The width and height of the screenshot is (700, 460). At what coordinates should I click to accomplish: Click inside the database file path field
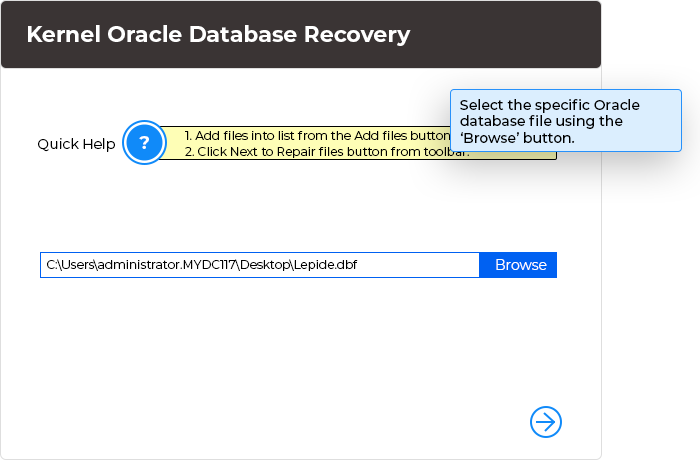(260, 265)
